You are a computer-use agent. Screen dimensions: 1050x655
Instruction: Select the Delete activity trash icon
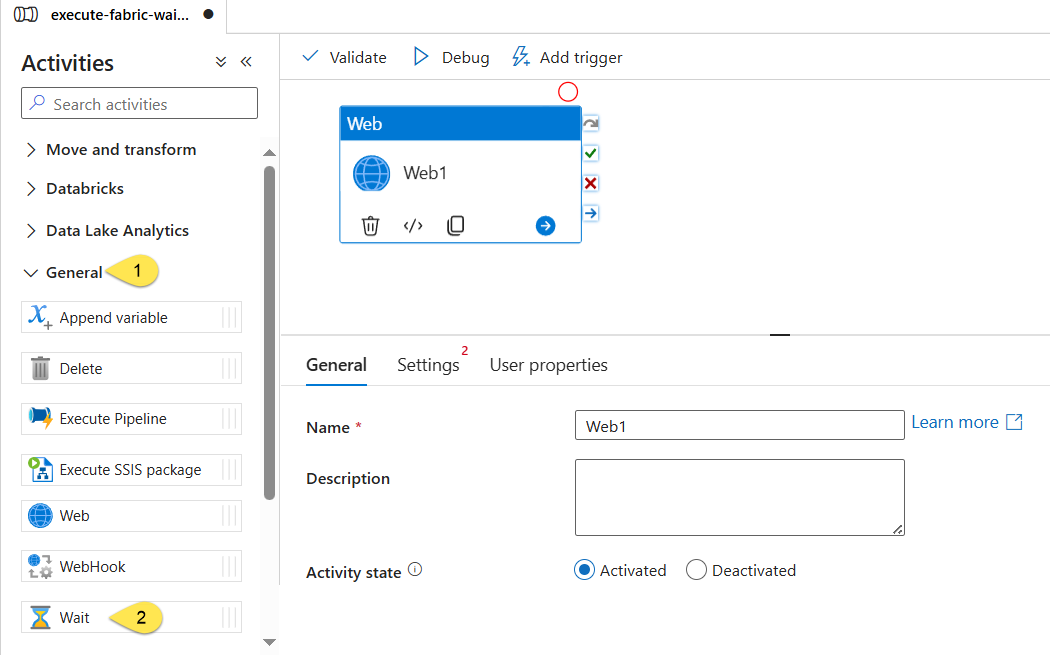(40, 368)
